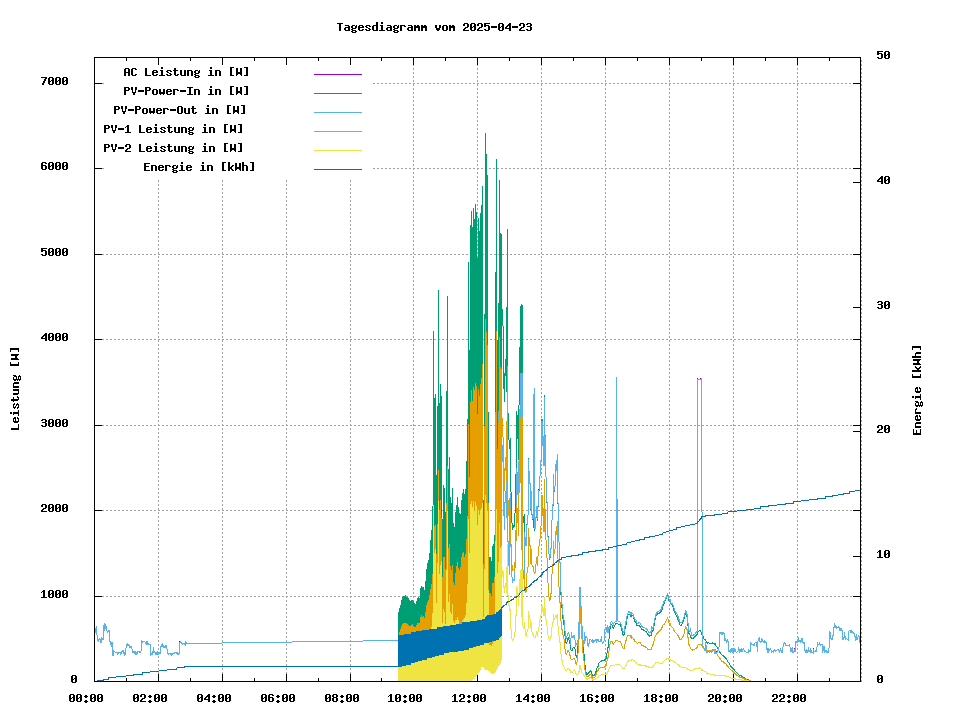This screenshot has width=960, height=720.
Task: Click the yellow PV-2 Leistung legend line
Action: (337, 150)
